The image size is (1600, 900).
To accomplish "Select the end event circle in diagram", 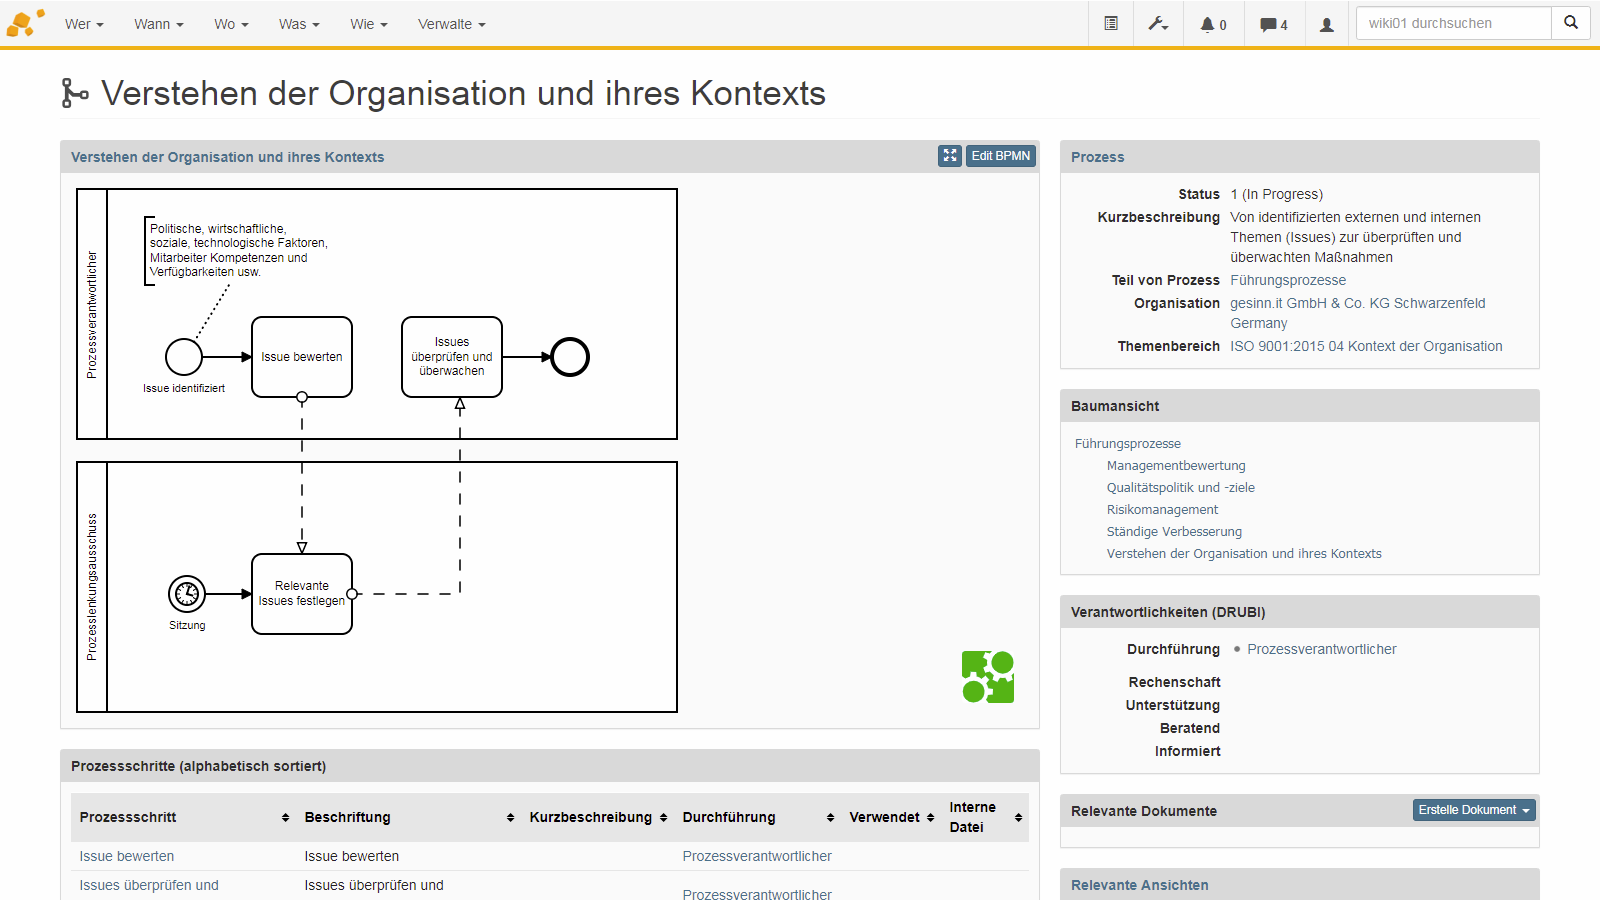I will (570, 357).
